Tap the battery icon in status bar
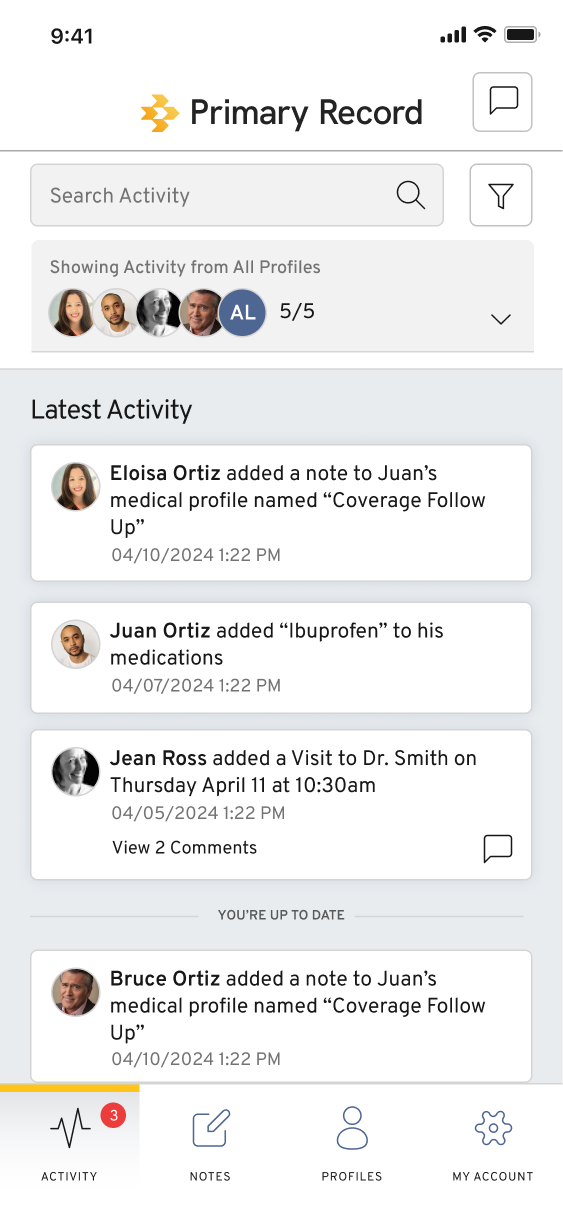Viewport: 563px width, 1218px height. (523, 35)
